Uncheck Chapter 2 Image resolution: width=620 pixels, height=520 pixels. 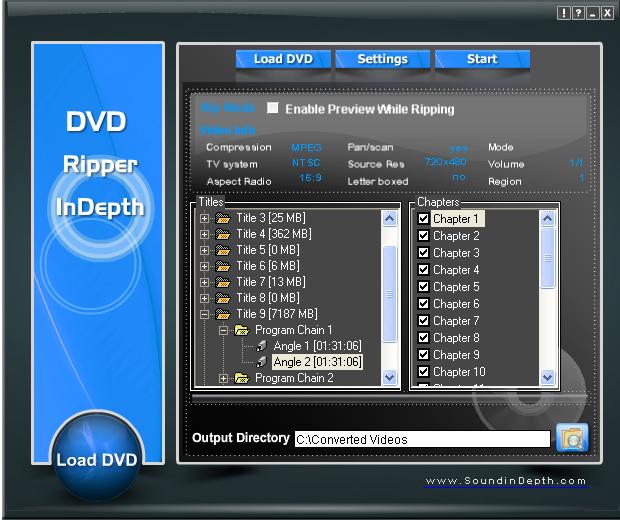[x=423, y=235]
